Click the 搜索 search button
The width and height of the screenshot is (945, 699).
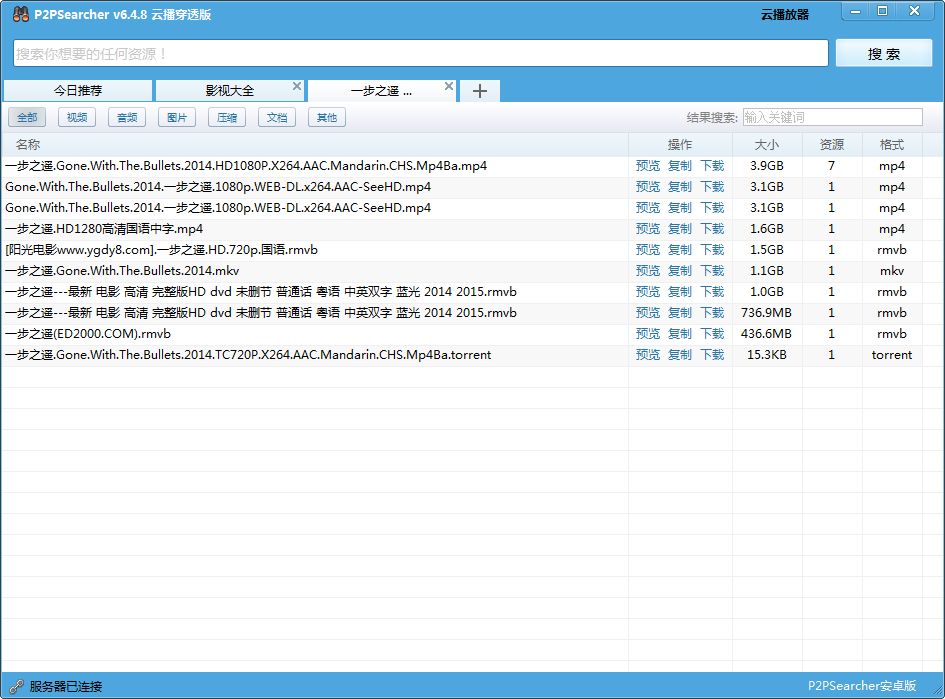[x=884, y=54]
